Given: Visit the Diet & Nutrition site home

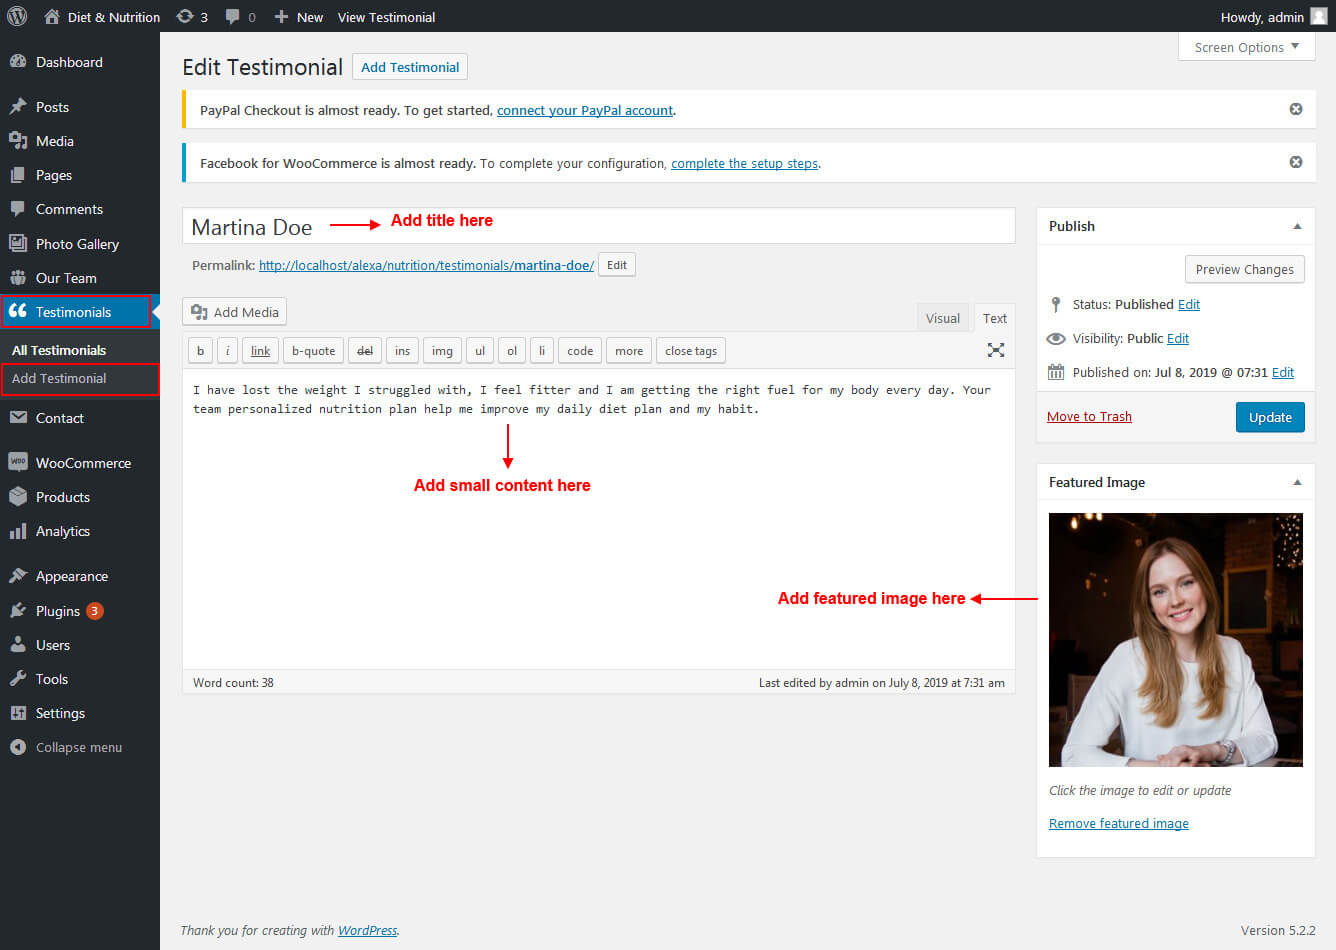Looking at the screenshot, I should click(x=102, y=17).
